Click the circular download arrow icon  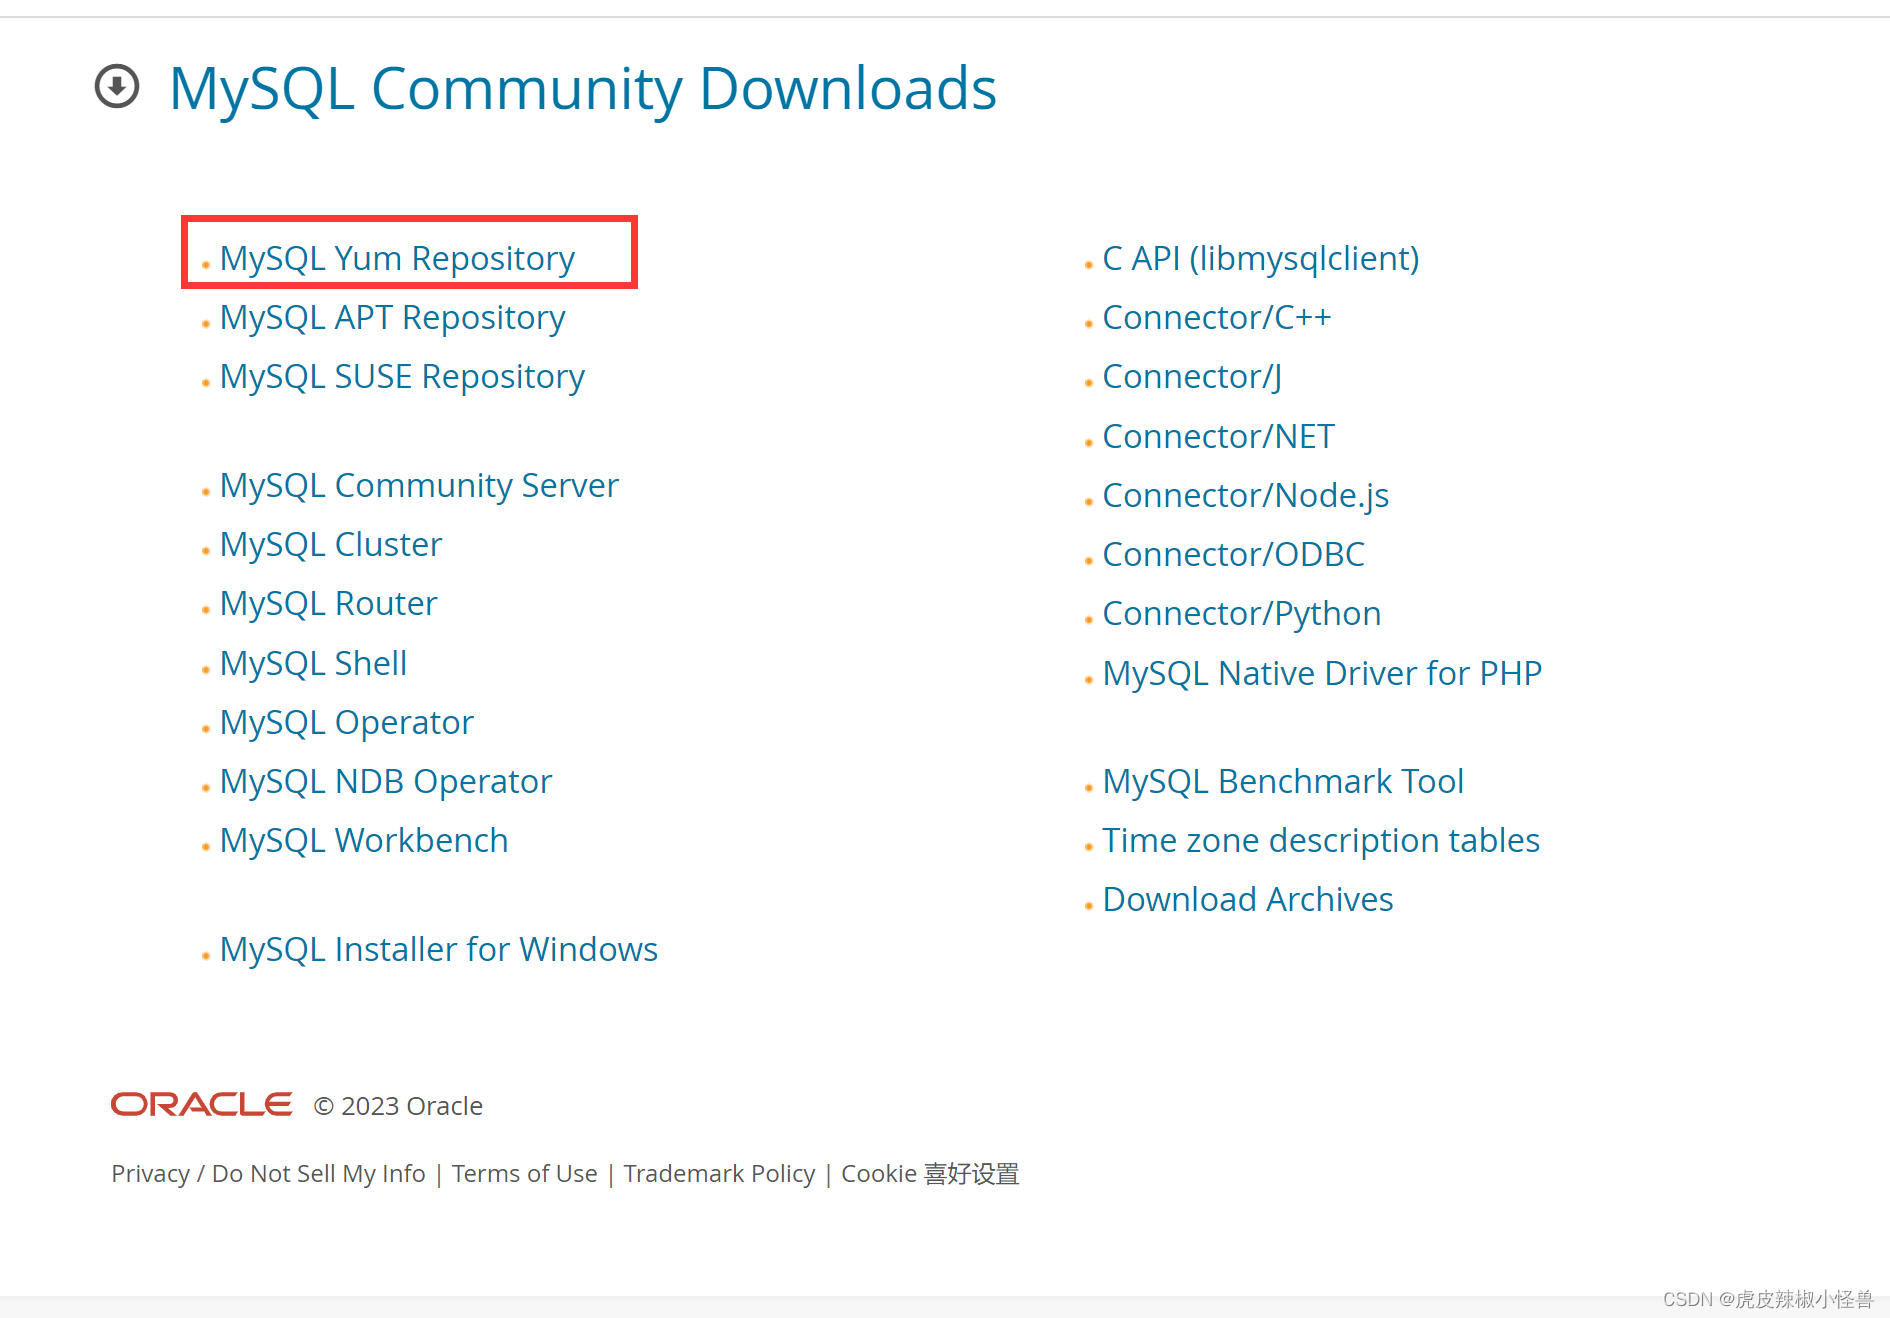[x=117, y=87]
